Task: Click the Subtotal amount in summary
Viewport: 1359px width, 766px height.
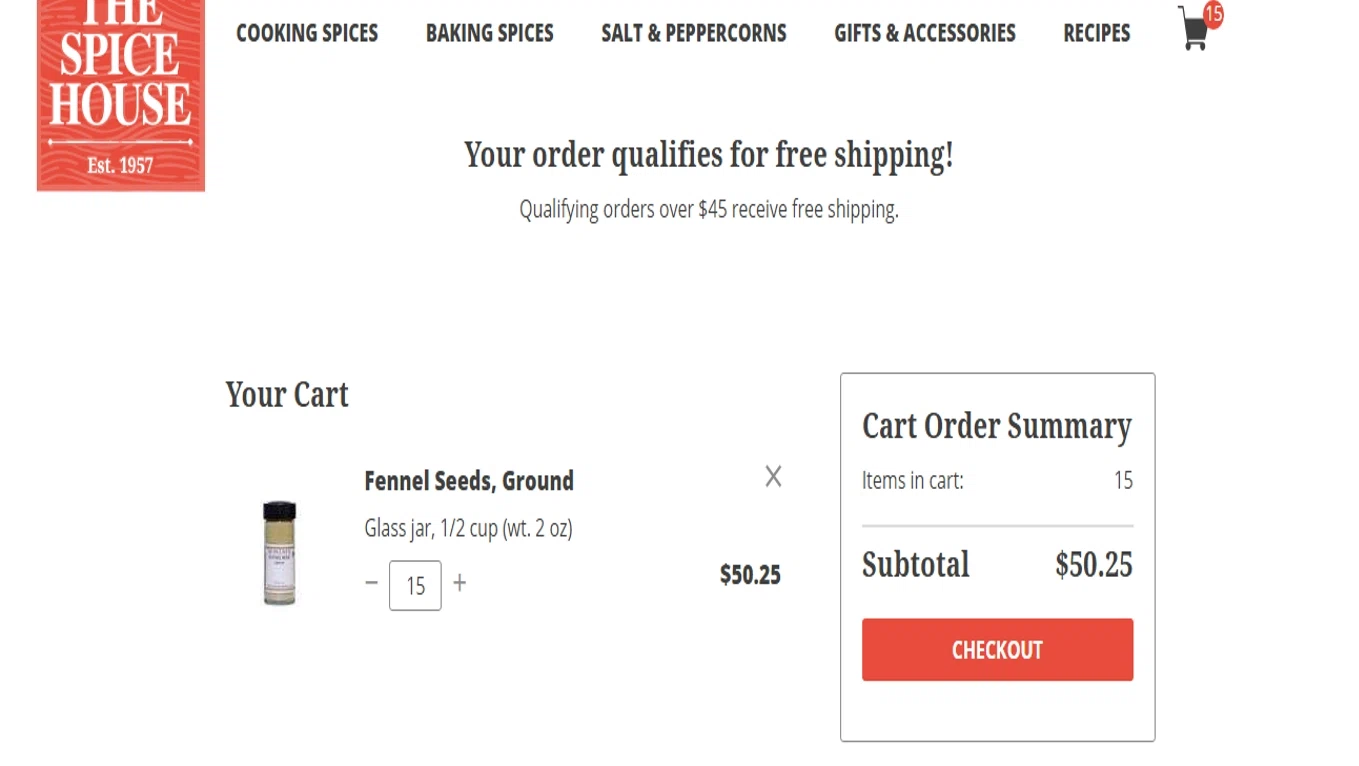Action: click(x=1094, y=565)
